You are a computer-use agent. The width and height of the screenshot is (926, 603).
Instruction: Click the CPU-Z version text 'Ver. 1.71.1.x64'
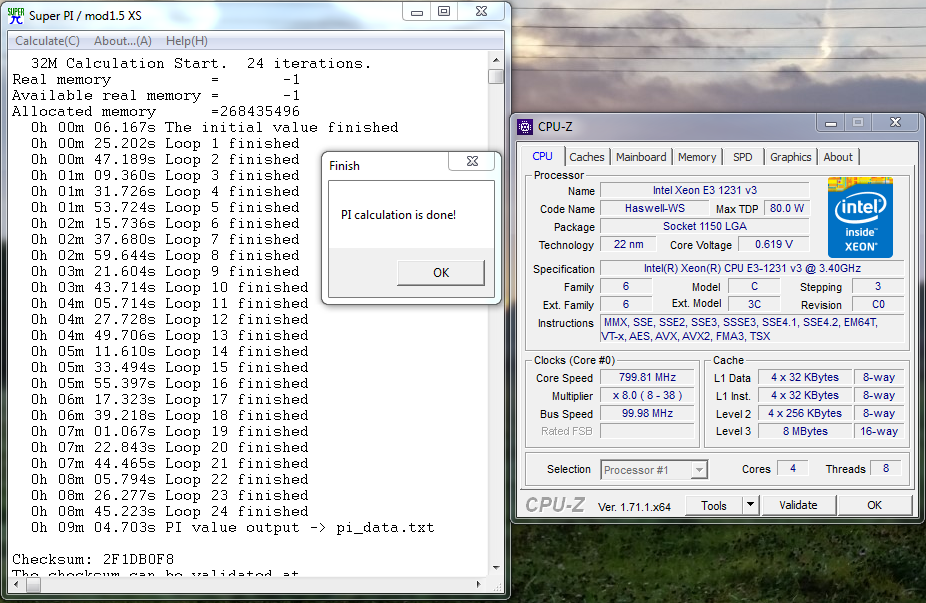[x=634, y=507]
